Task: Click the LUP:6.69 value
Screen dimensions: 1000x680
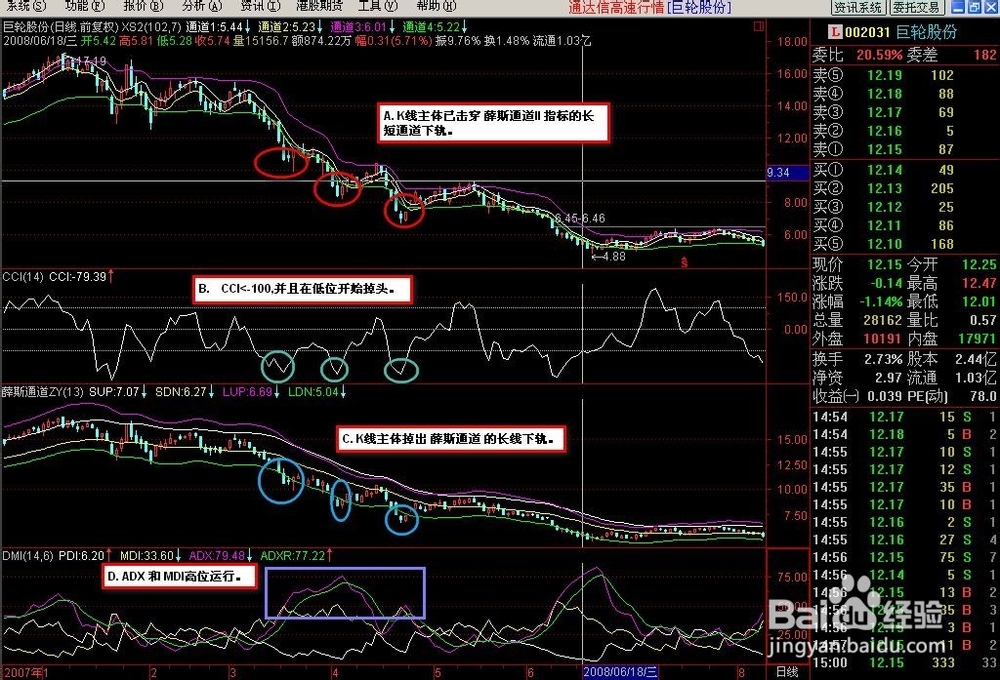Action: point(247,392)
